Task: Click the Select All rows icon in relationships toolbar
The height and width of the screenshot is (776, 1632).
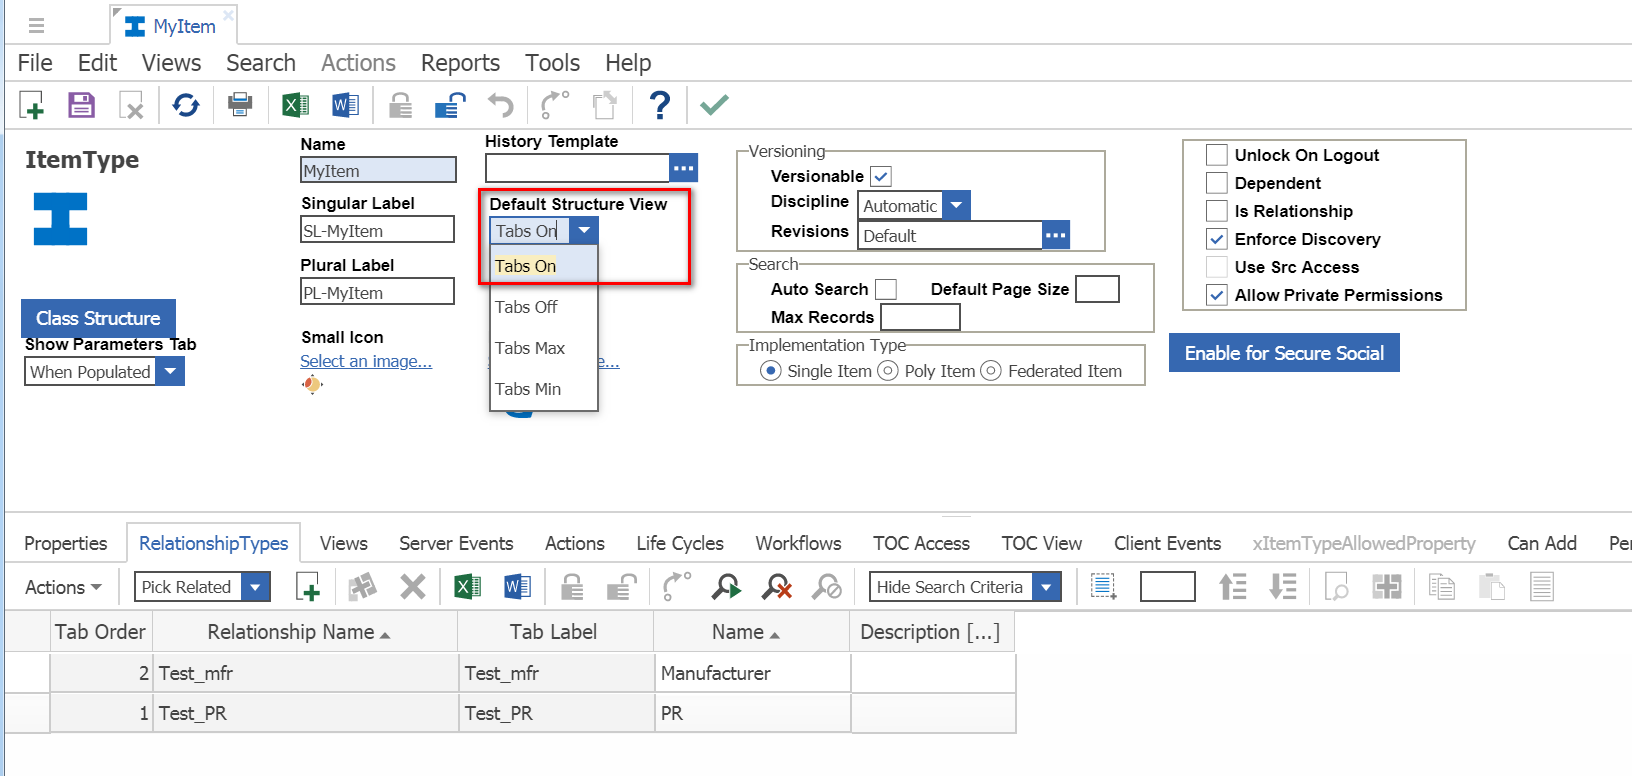Action: (1103, 587)
